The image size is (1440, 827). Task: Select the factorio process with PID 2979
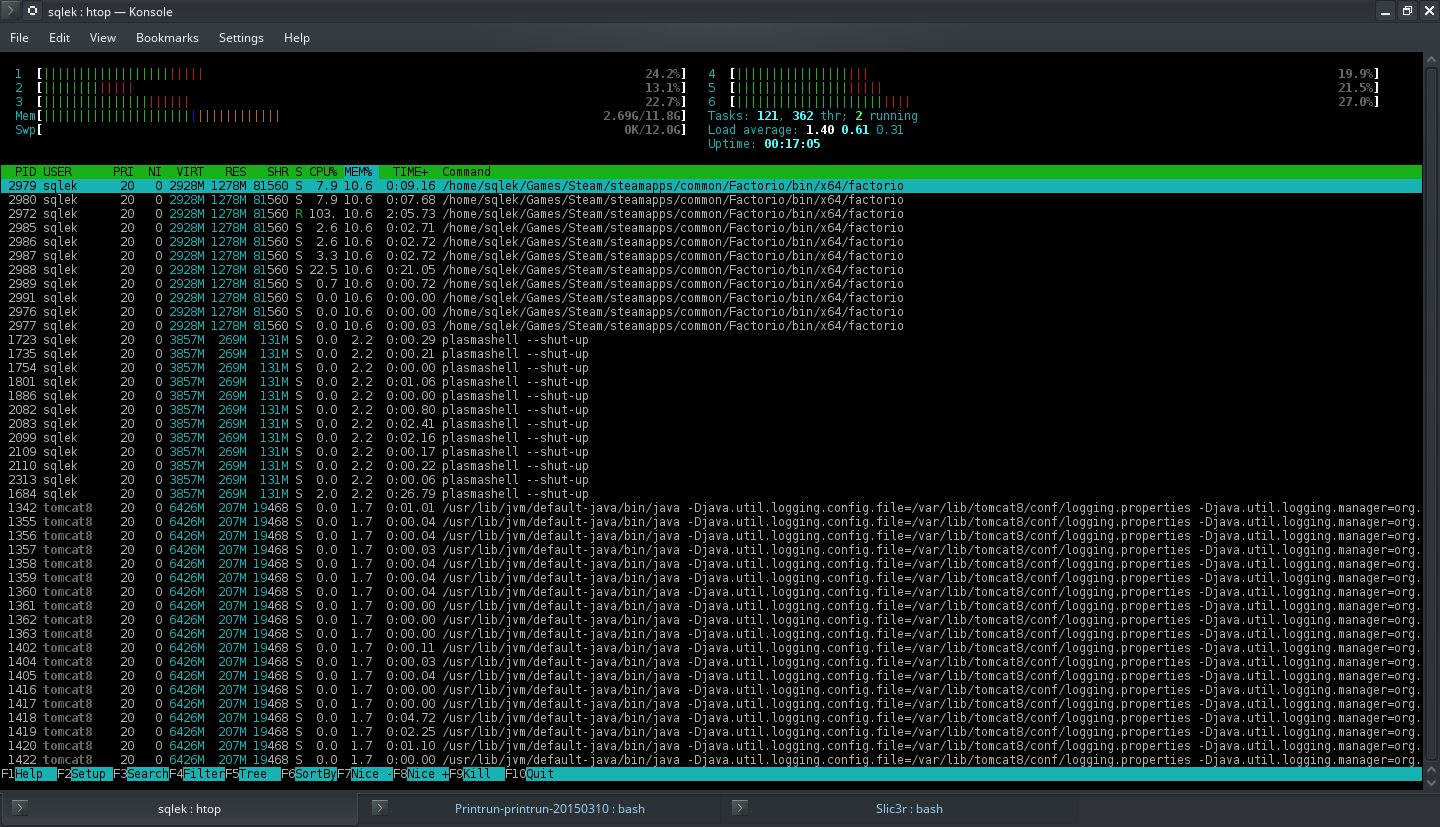click(x=711, y=186)
